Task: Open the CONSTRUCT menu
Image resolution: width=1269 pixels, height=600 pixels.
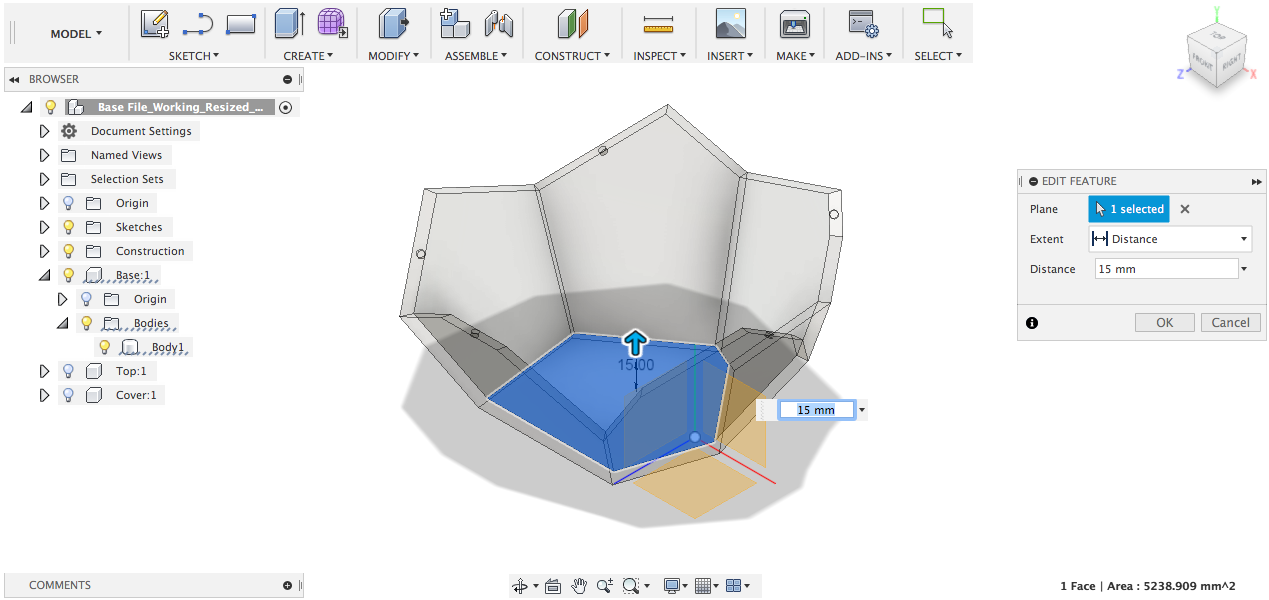Action: 572,56
